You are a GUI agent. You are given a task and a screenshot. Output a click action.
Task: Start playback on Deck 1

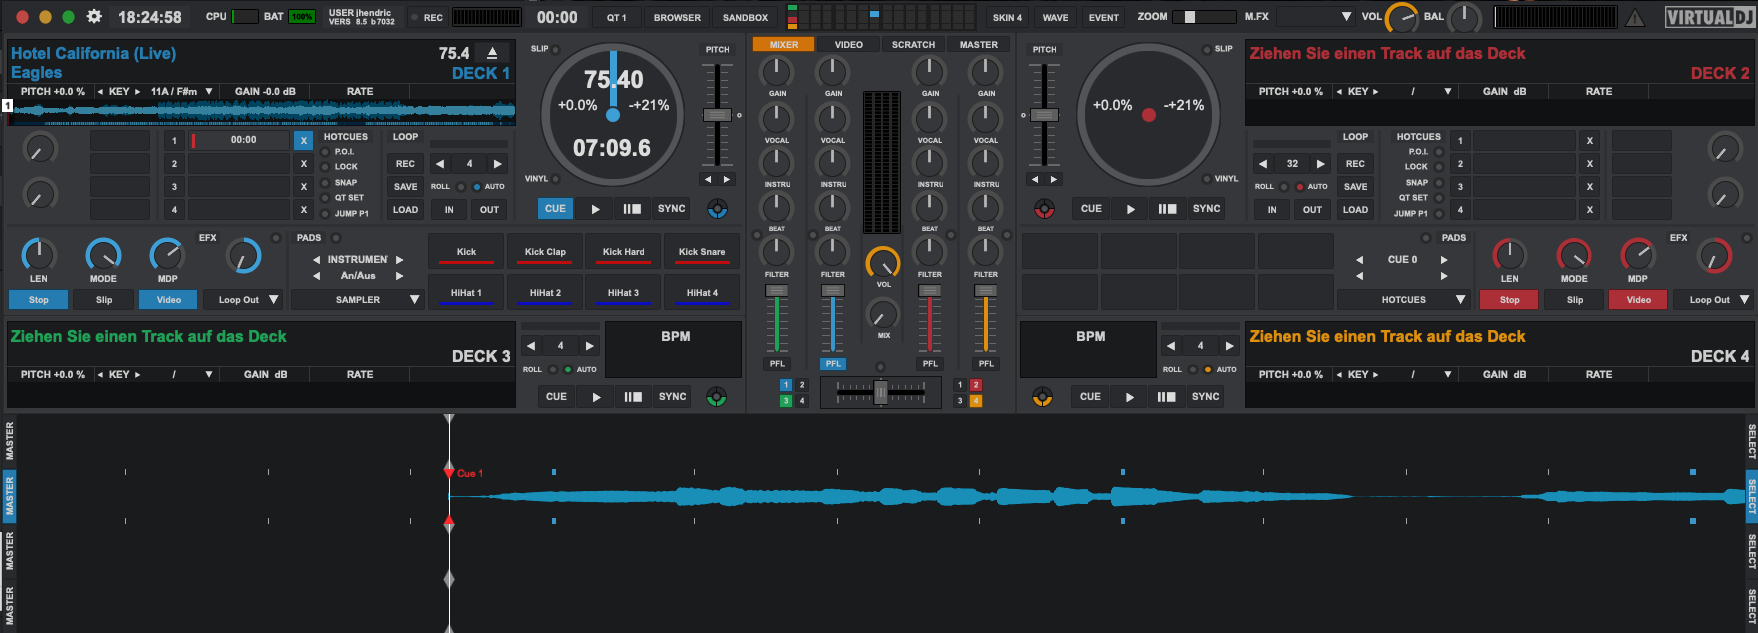coord(595,209)
